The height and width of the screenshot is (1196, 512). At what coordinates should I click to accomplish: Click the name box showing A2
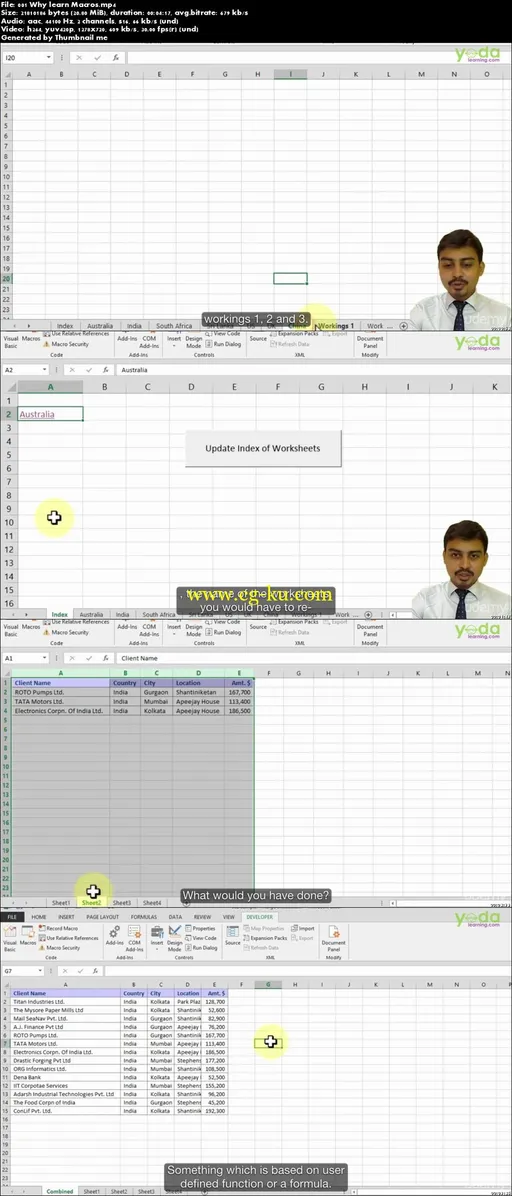click(23, 370)
